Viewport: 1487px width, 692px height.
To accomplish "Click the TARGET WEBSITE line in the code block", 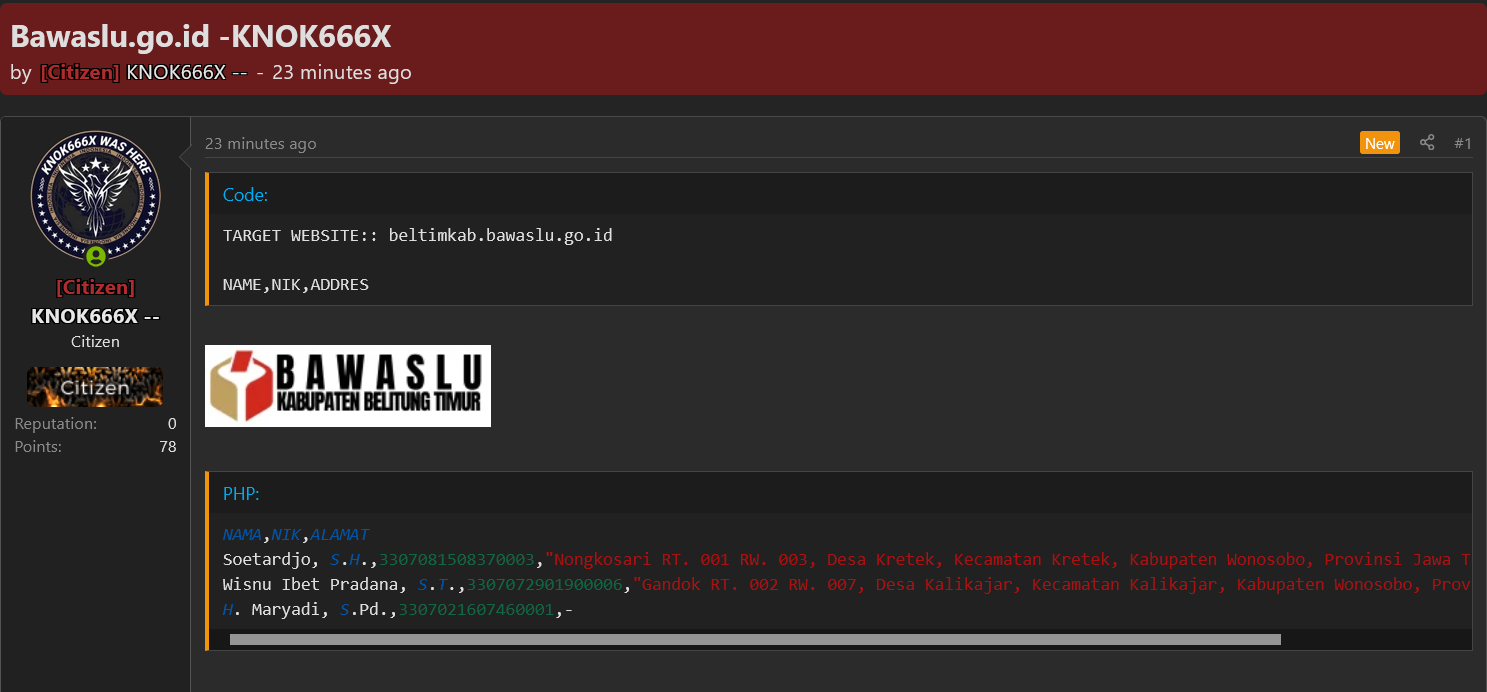I will click(418, 236).
